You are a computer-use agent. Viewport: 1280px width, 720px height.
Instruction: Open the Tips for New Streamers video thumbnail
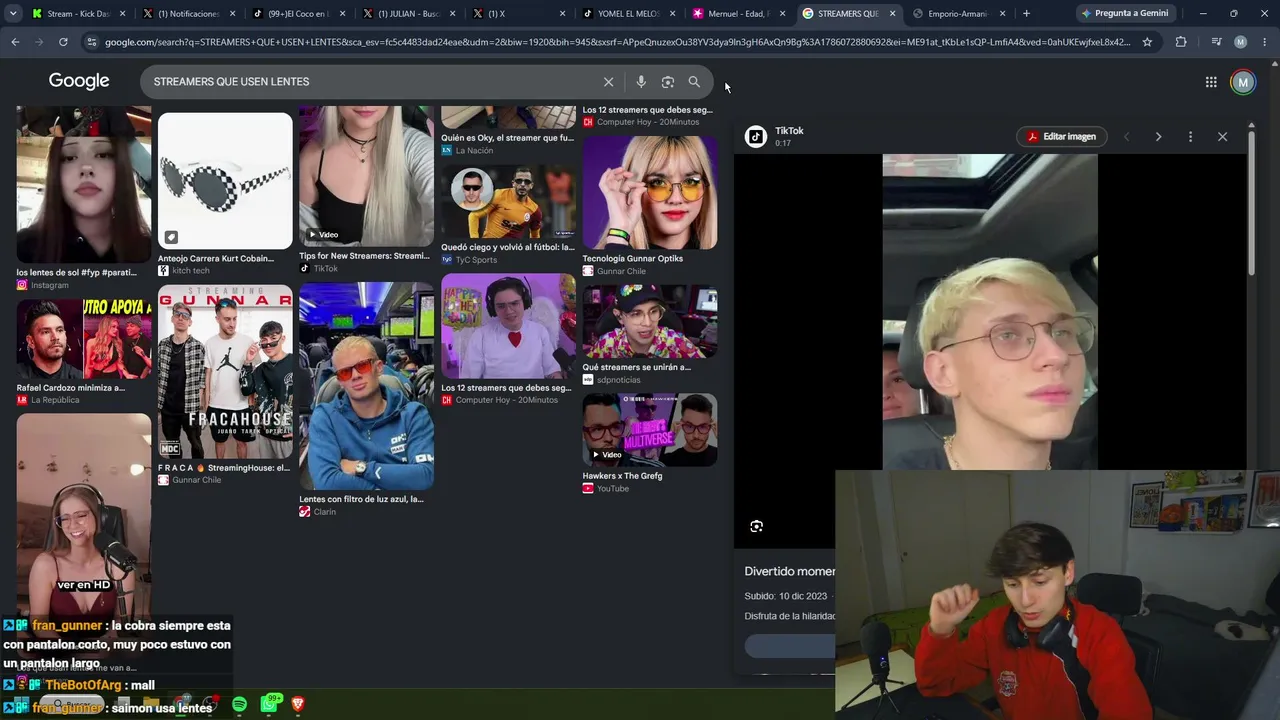click(366, 176)
